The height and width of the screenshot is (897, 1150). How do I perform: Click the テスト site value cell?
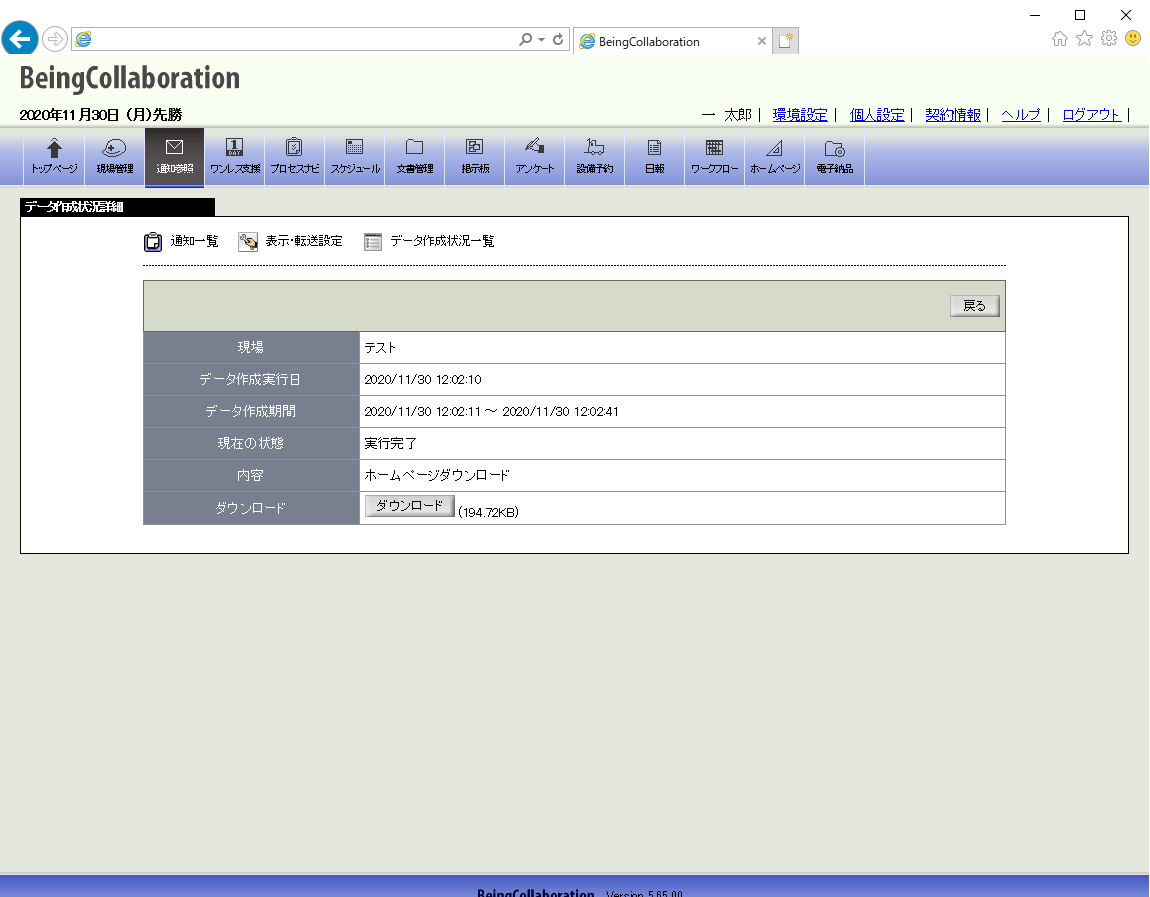pyautogui.click(x=682, y=348)
